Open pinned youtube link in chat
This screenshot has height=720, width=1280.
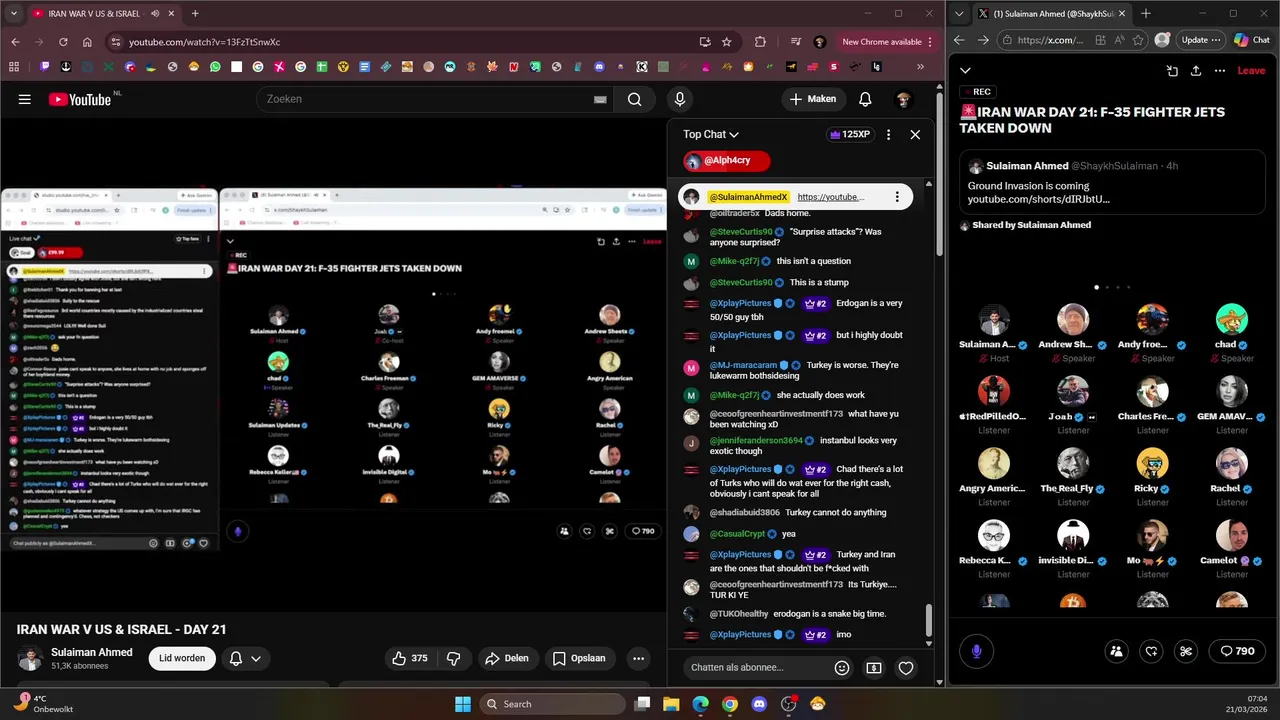(x=830, y=197)
